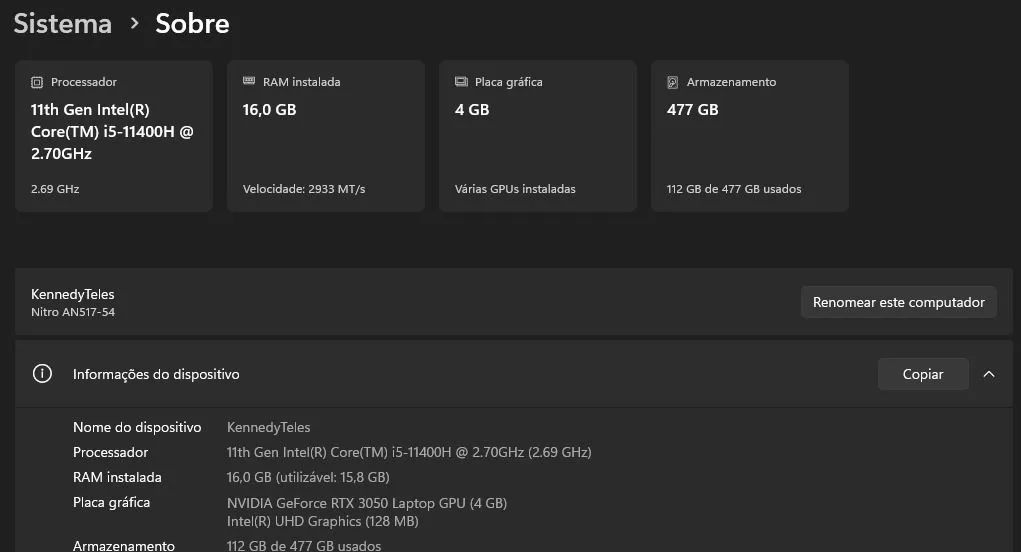The image size is (1021, 552).
Task: Open the Armazenamento 477 GB card
Action: coord(749,135)
